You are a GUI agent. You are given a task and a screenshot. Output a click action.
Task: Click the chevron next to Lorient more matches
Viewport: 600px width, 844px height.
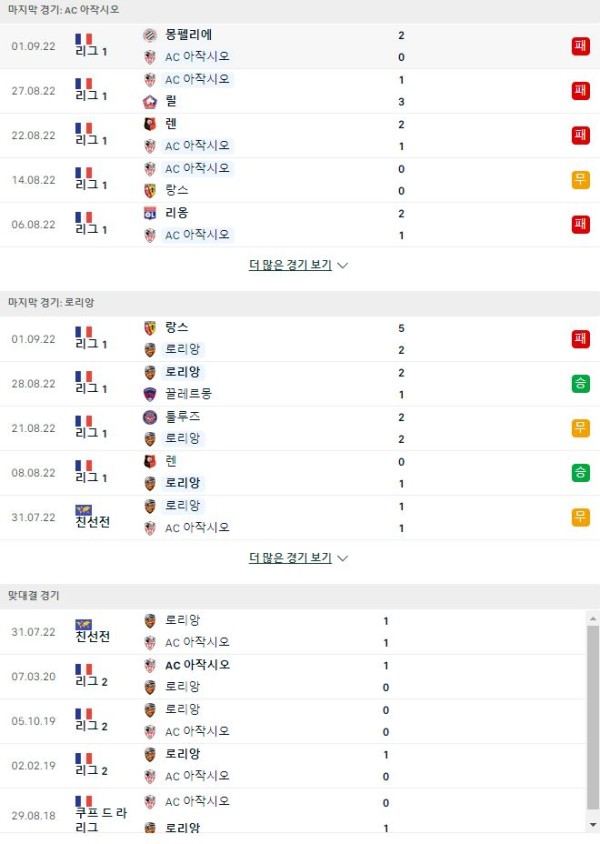(342, 558)
